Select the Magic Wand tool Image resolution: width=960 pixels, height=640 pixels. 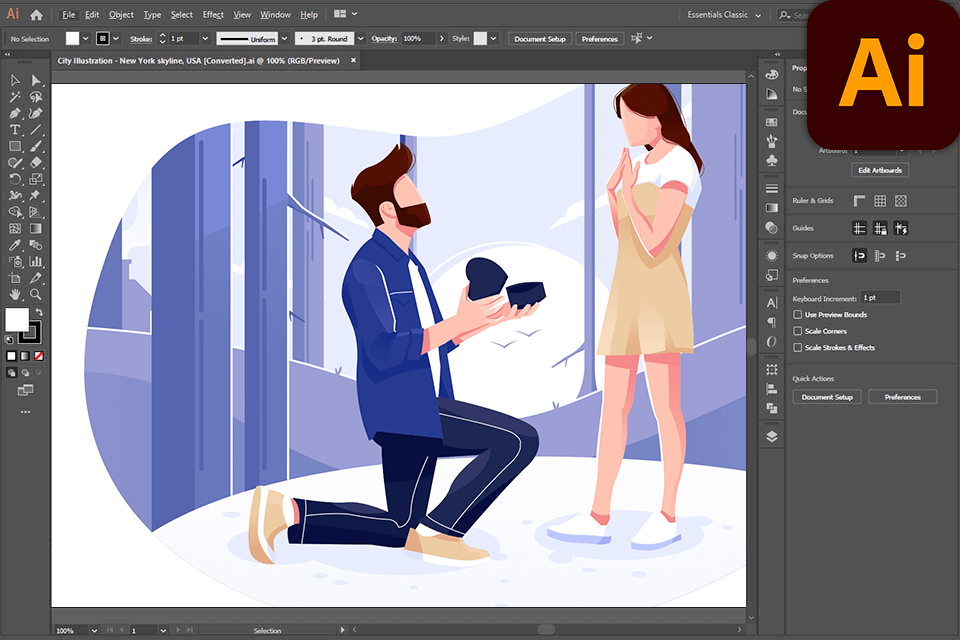pyautogui.click(x=15, y=97)
